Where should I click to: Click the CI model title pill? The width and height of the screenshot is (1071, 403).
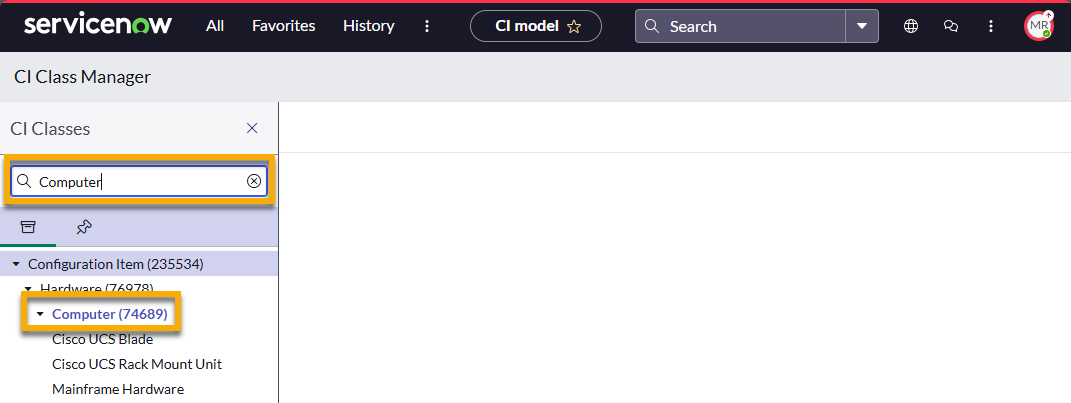pyautogui.click(x=536, y=26)
